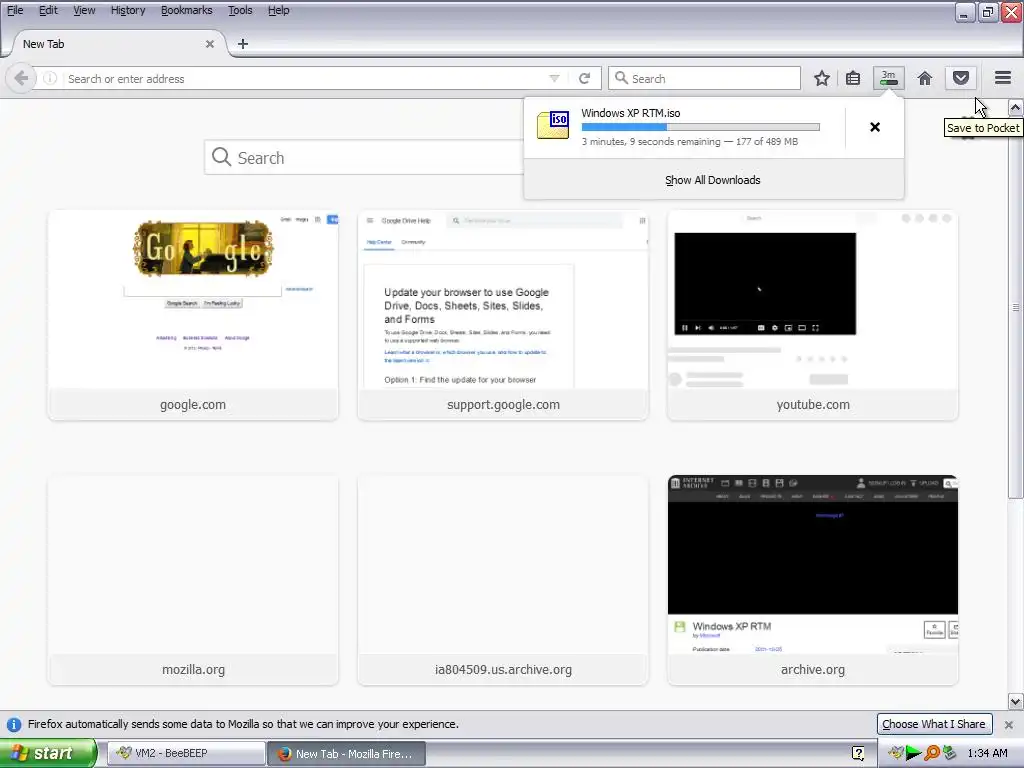This screenshot has width=1024, height=768.
Task: Click the Back arrow button
Action: click(21, 79)
